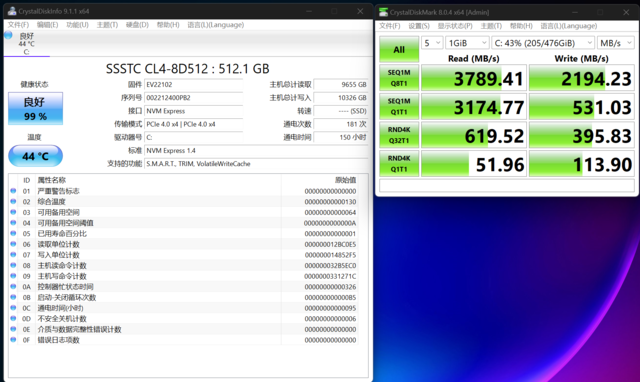
Task: Run the SEQ1M Q8T1 benchmark
Action: click(x=399, y=78)
